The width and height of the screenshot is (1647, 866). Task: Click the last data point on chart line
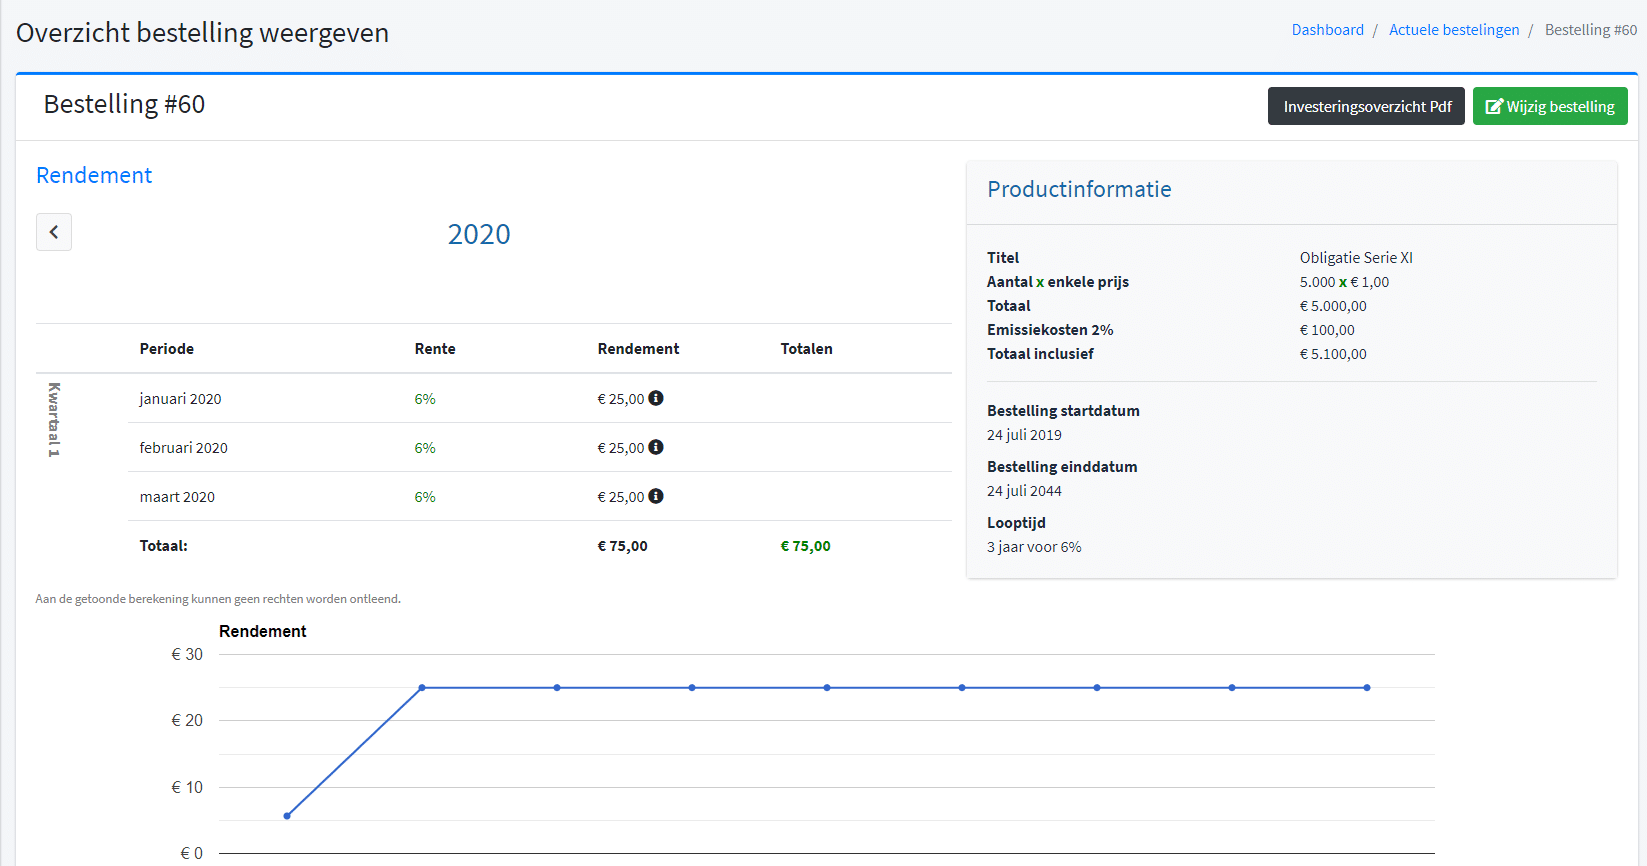[1367, 688]
